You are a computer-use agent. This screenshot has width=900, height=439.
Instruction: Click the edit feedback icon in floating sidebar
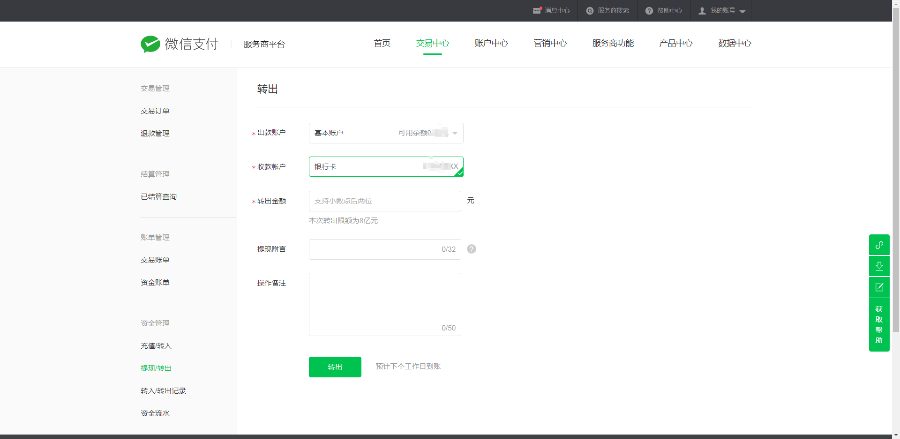click(x=879, y=287)
